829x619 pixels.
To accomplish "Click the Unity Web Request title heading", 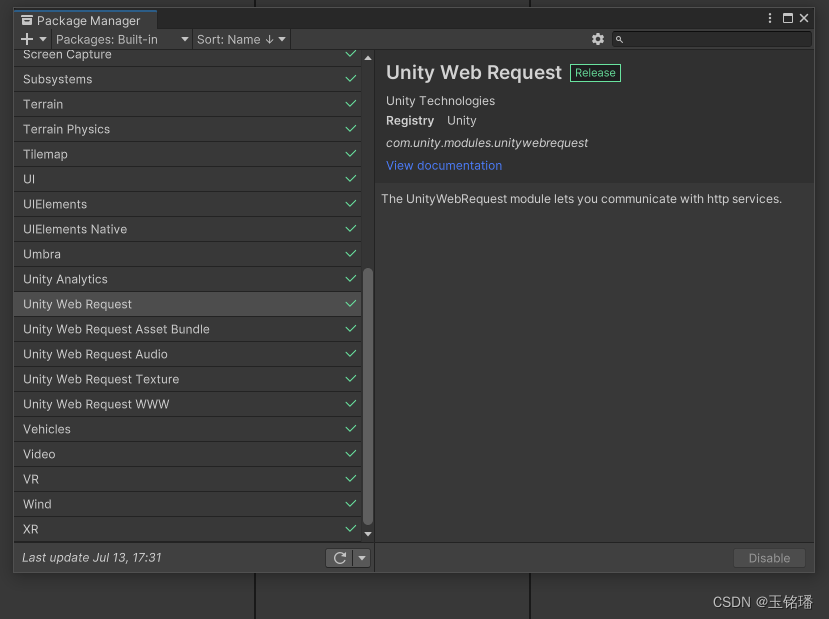I will coord(473,72).
